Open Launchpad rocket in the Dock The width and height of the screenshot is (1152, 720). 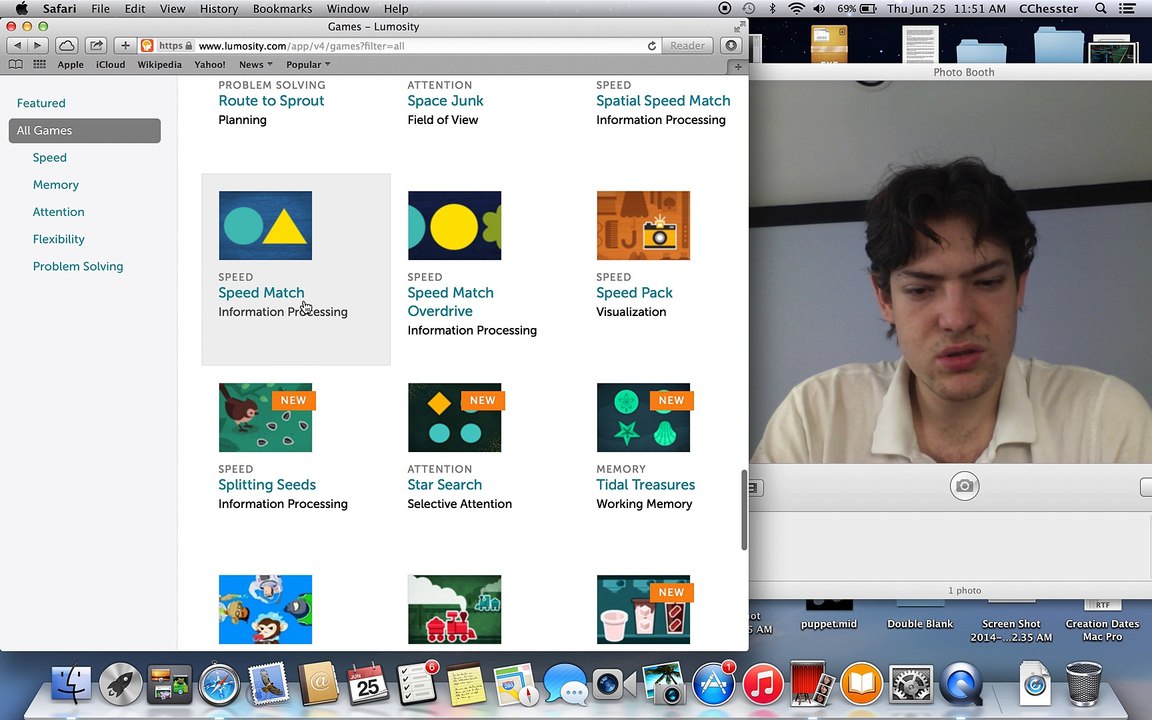(x=120, y=684)
